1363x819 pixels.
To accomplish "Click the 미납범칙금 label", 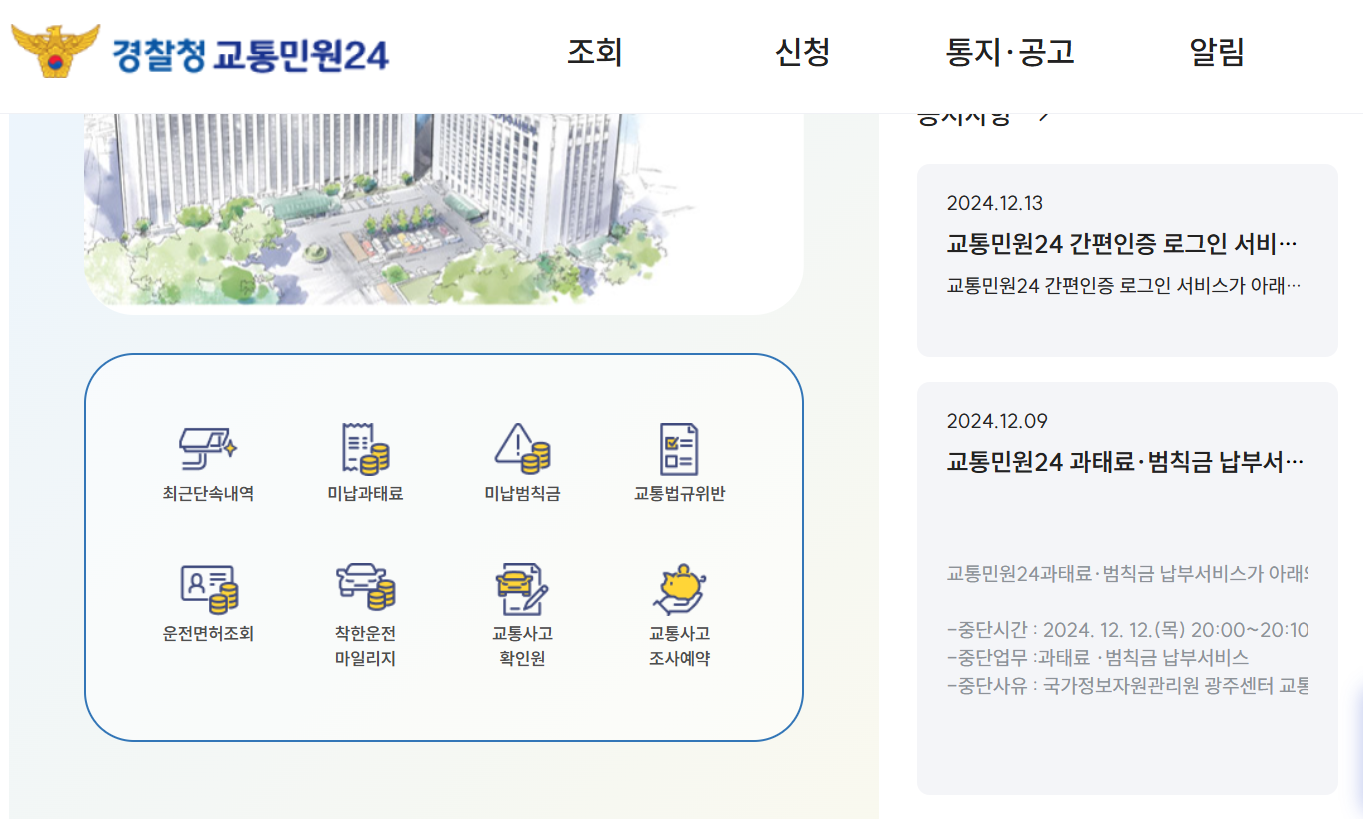I will tap(522, 494).
